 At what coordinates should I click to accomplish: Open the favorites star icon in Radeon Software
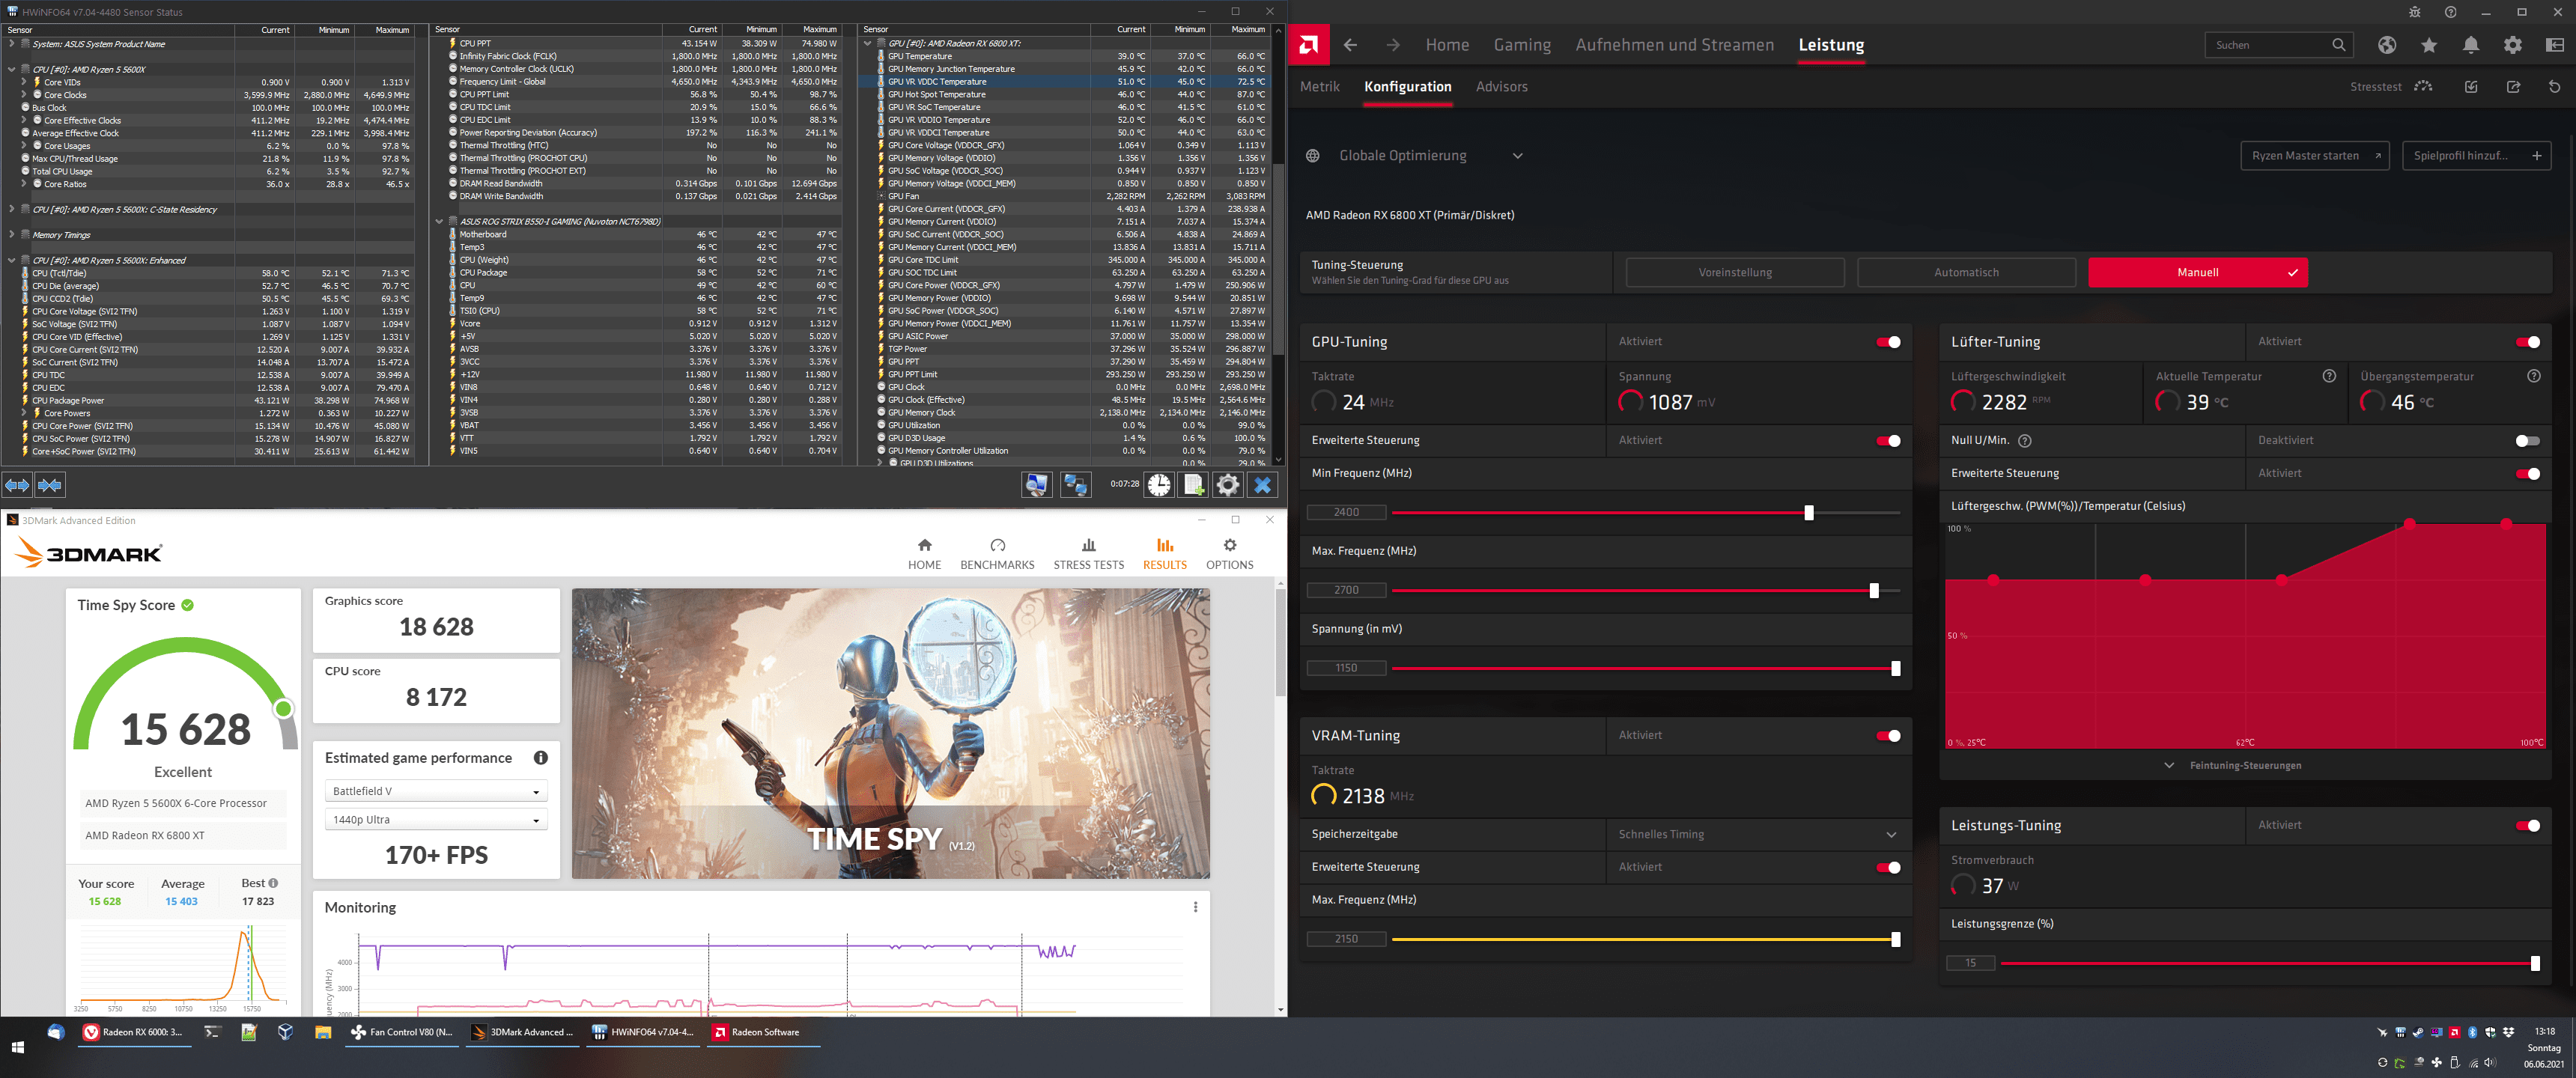point(2429,45)
